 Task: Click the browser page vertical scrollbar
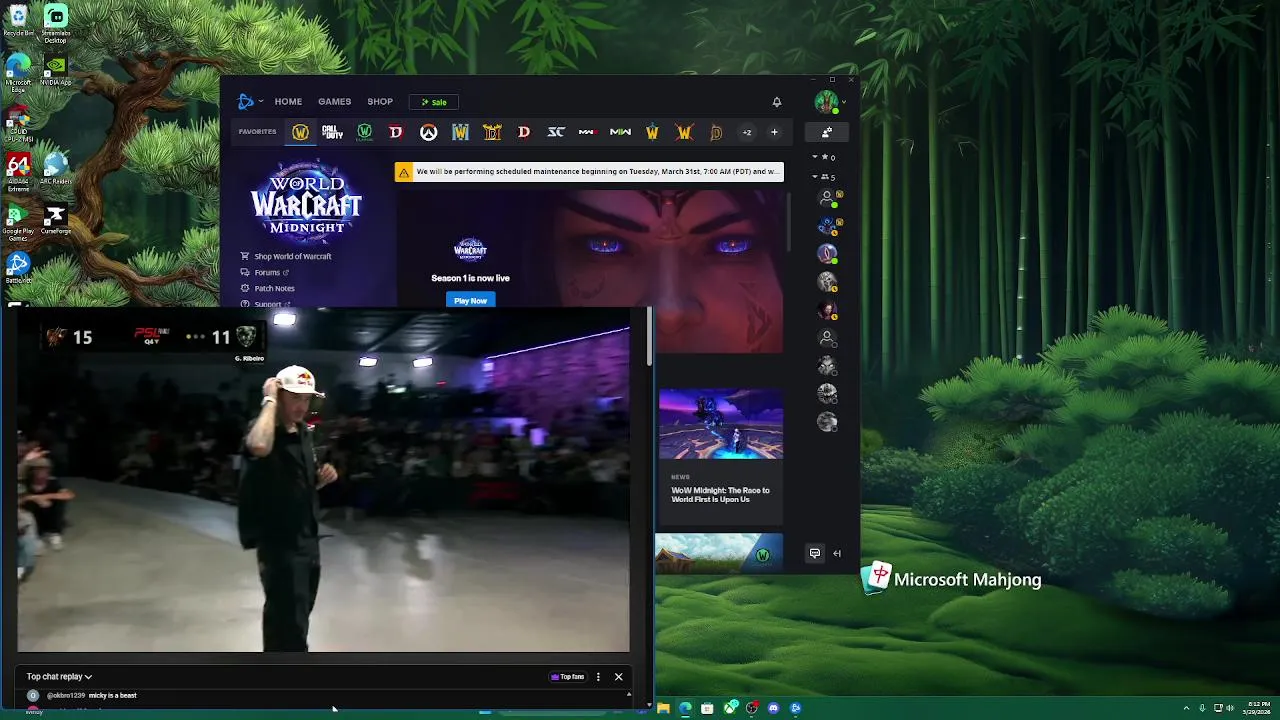650,337
